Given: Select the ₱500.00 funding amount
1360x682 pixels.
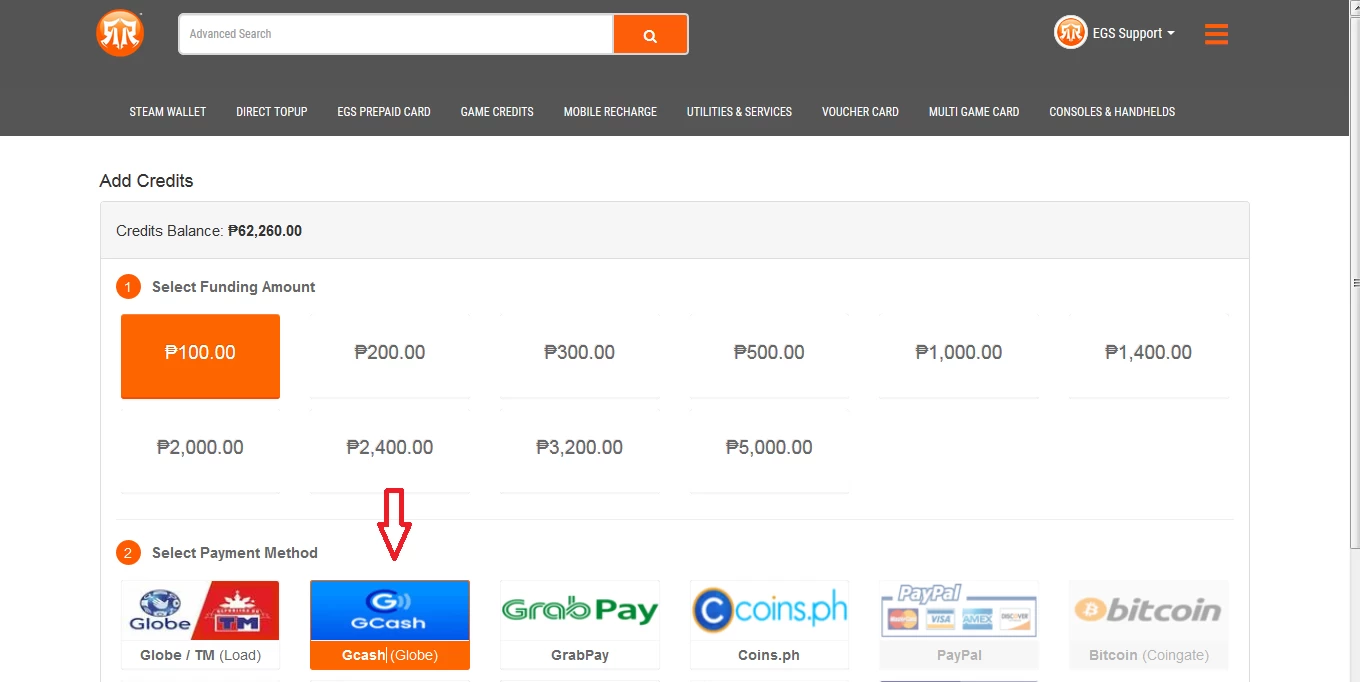Looking at the screenshot, I should click(x=769, y=356).
